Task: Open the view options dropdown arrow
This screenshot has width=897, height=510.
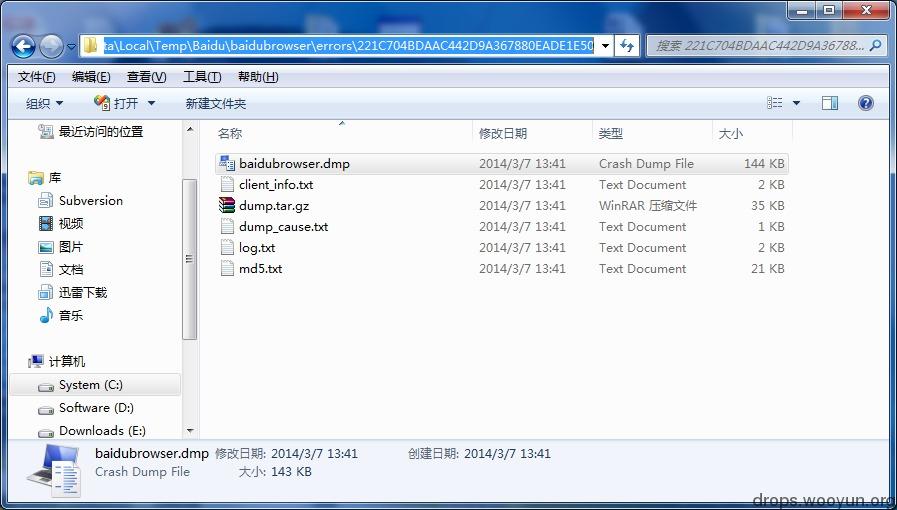Action: pyautogui.click(x=797, y=103)
